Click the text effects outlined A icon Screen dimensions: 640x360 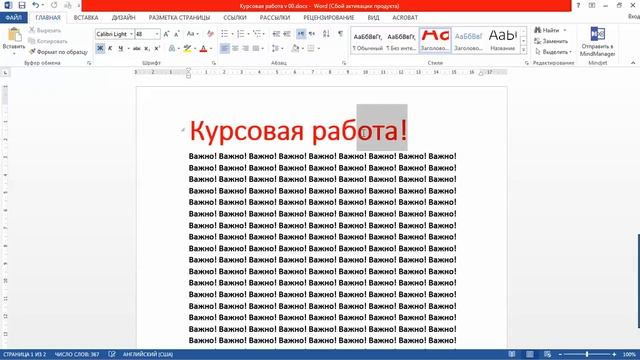tap(172, 49)
